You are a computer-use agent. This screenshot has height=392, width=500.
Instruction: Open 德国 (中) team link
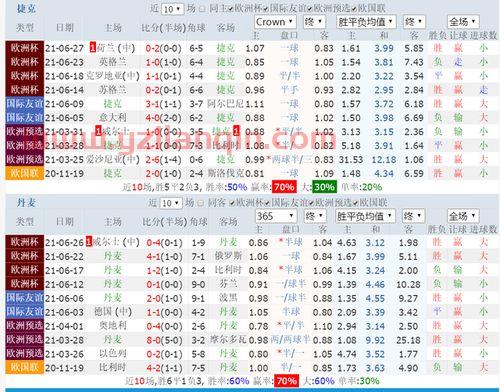113,312
